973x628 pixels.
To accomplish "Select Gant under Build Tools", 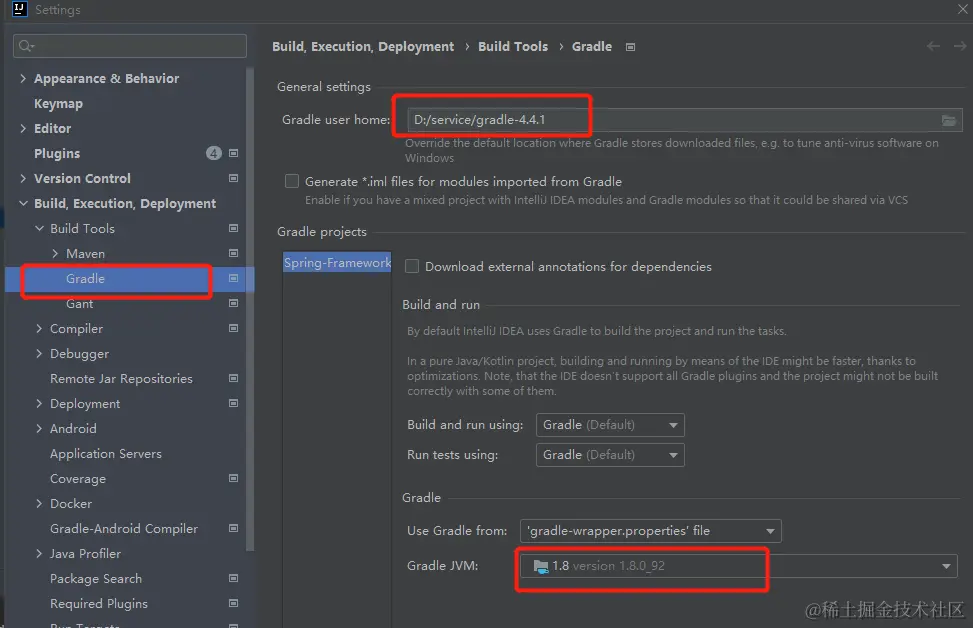I will (79, 303).
